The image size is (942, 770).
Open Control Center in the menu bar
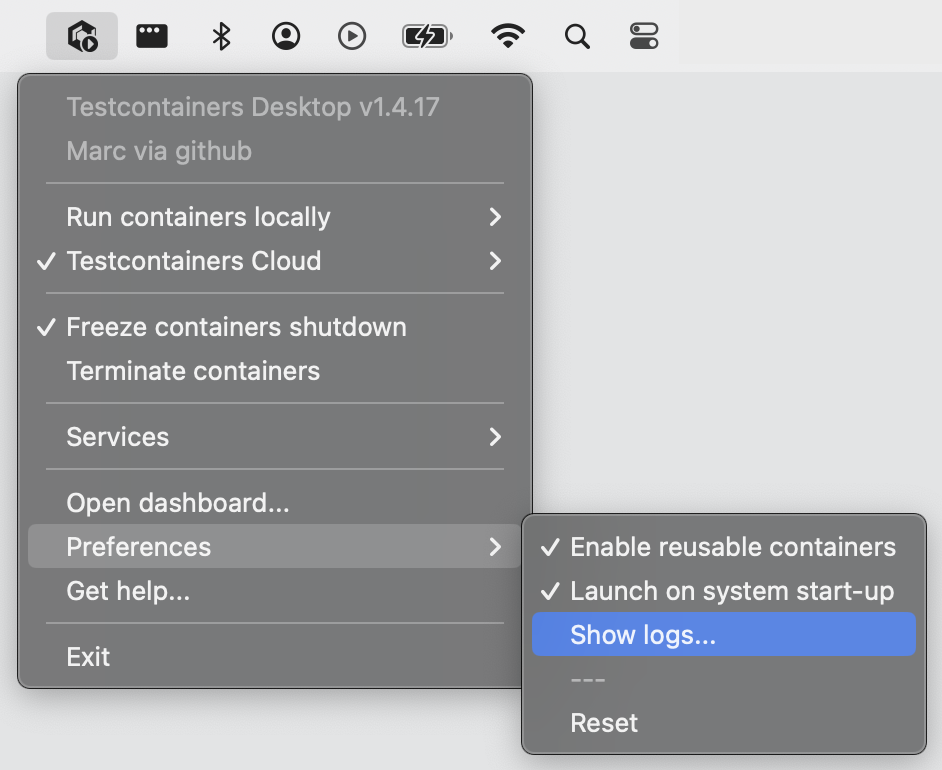[x=645, y=35]
